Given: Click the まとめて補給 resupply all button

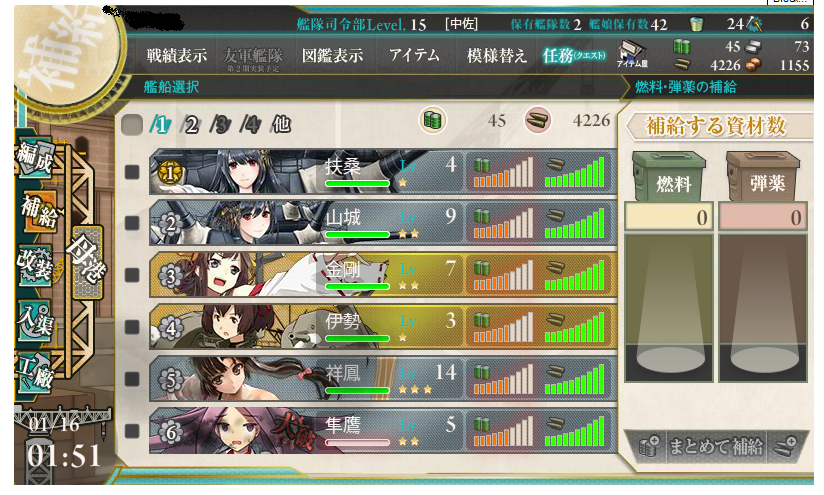Looking at the screenshot, I should (x=715, y=447).
